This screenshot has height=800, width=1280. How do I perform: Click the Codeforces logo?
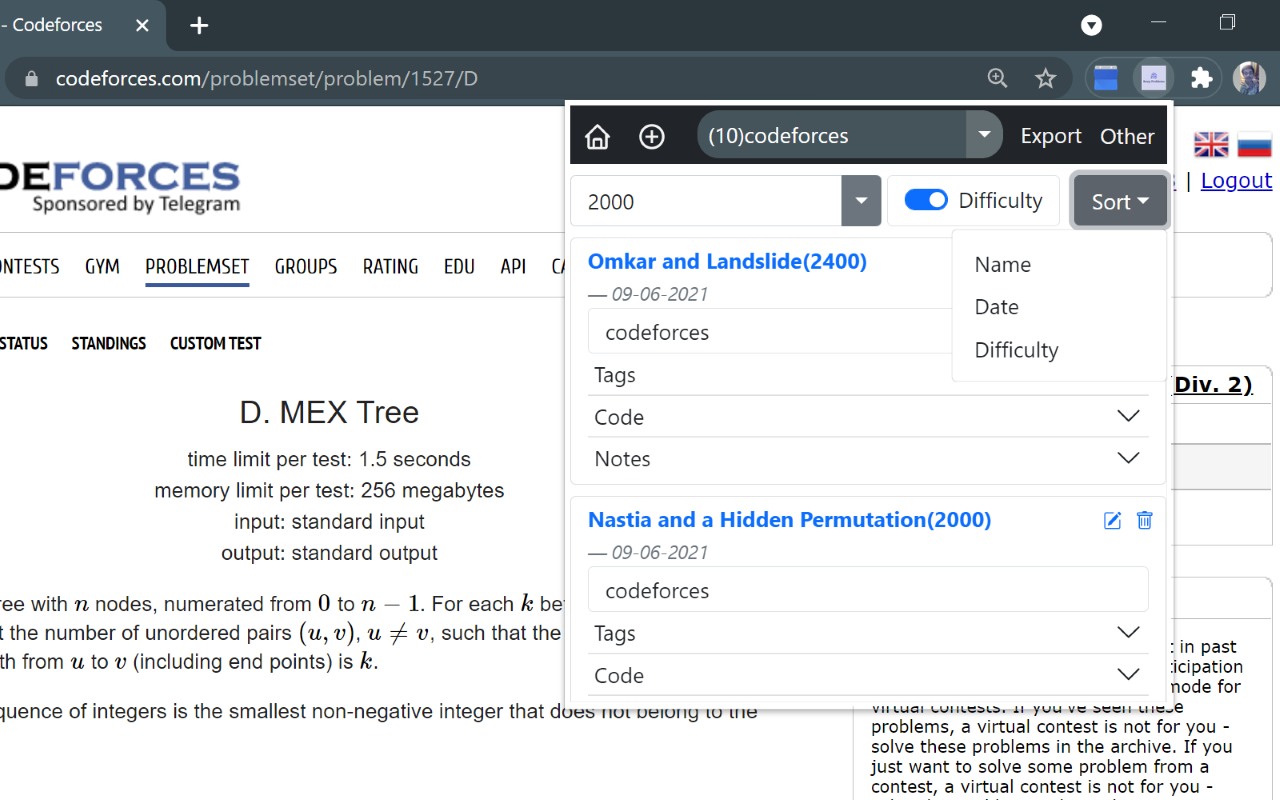point(120,187)
